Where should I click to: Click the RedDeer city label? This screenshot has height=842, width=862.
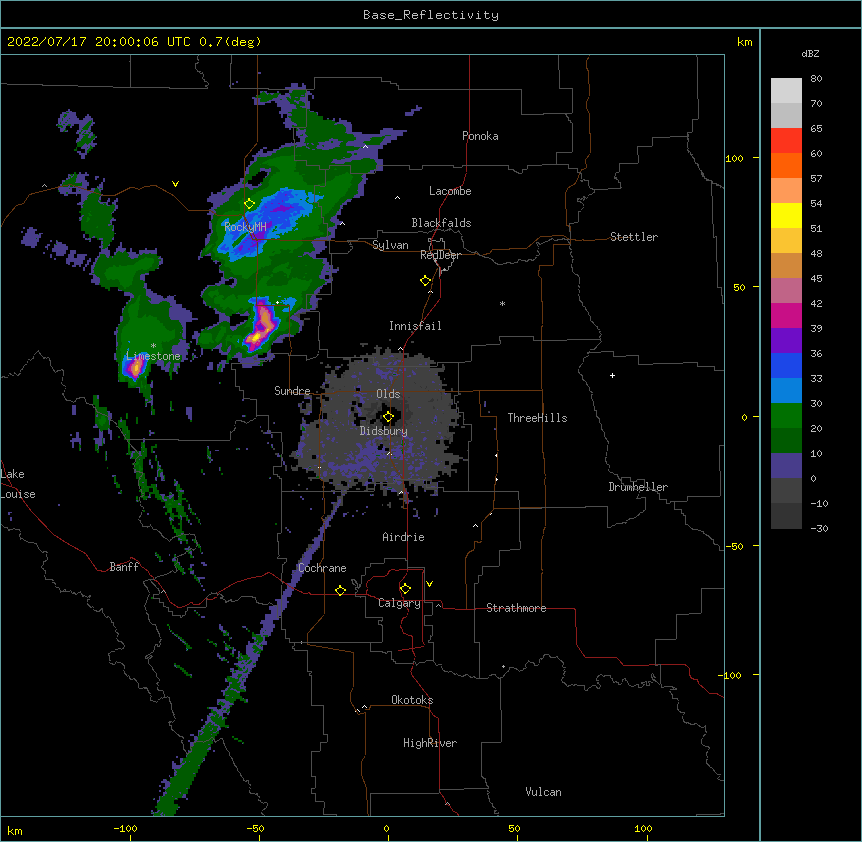point(440,255)
